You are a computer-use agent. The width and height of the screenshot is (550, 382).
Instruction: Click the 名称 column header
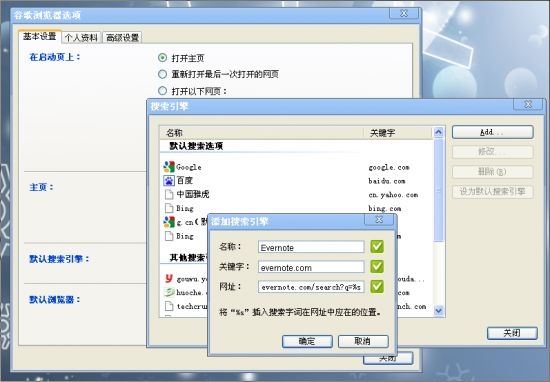point(261,133)
